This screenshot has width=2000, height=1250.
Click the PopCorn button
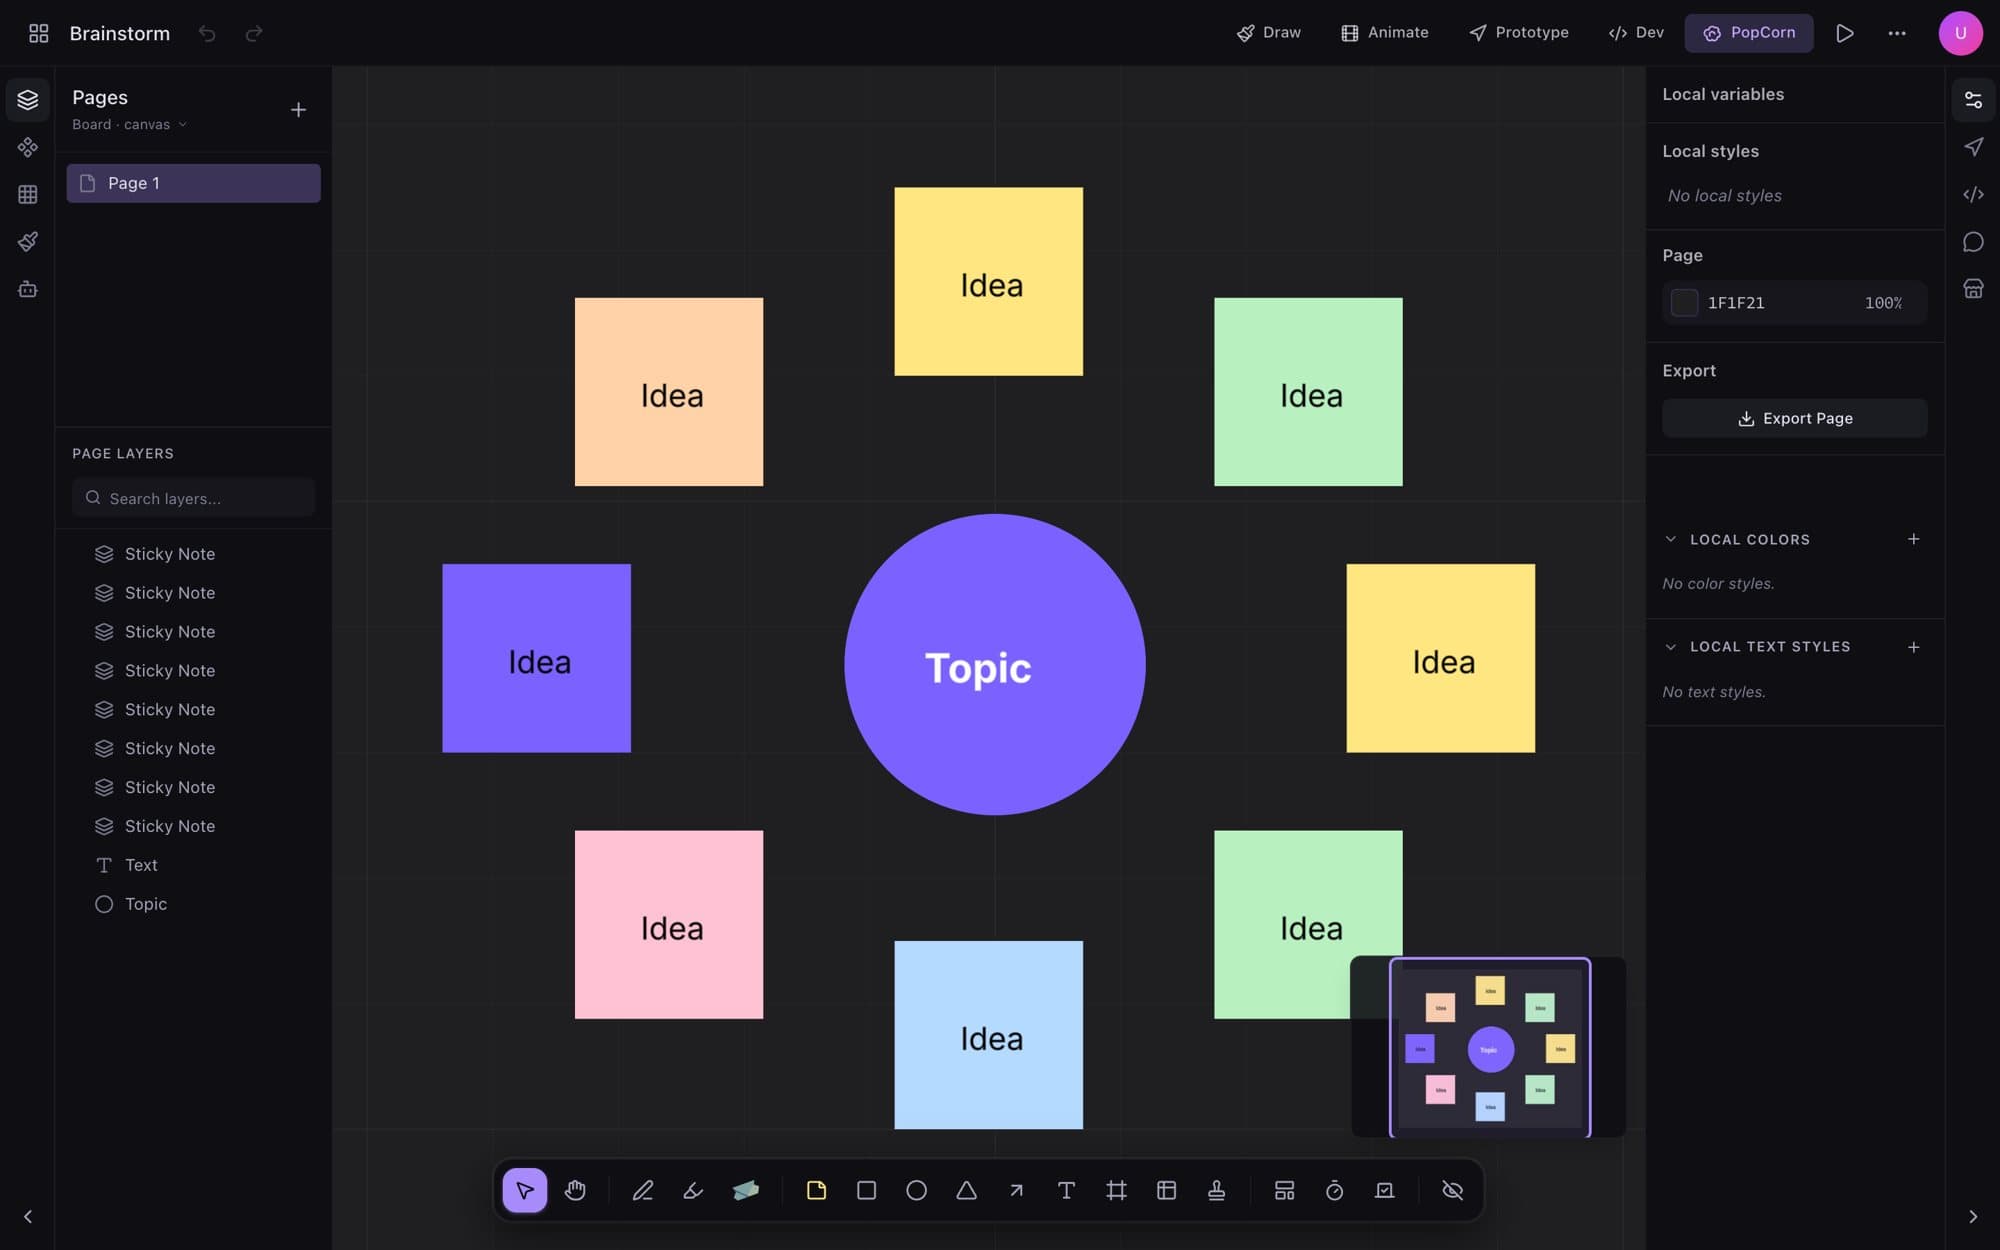(x=1749, y=33)
